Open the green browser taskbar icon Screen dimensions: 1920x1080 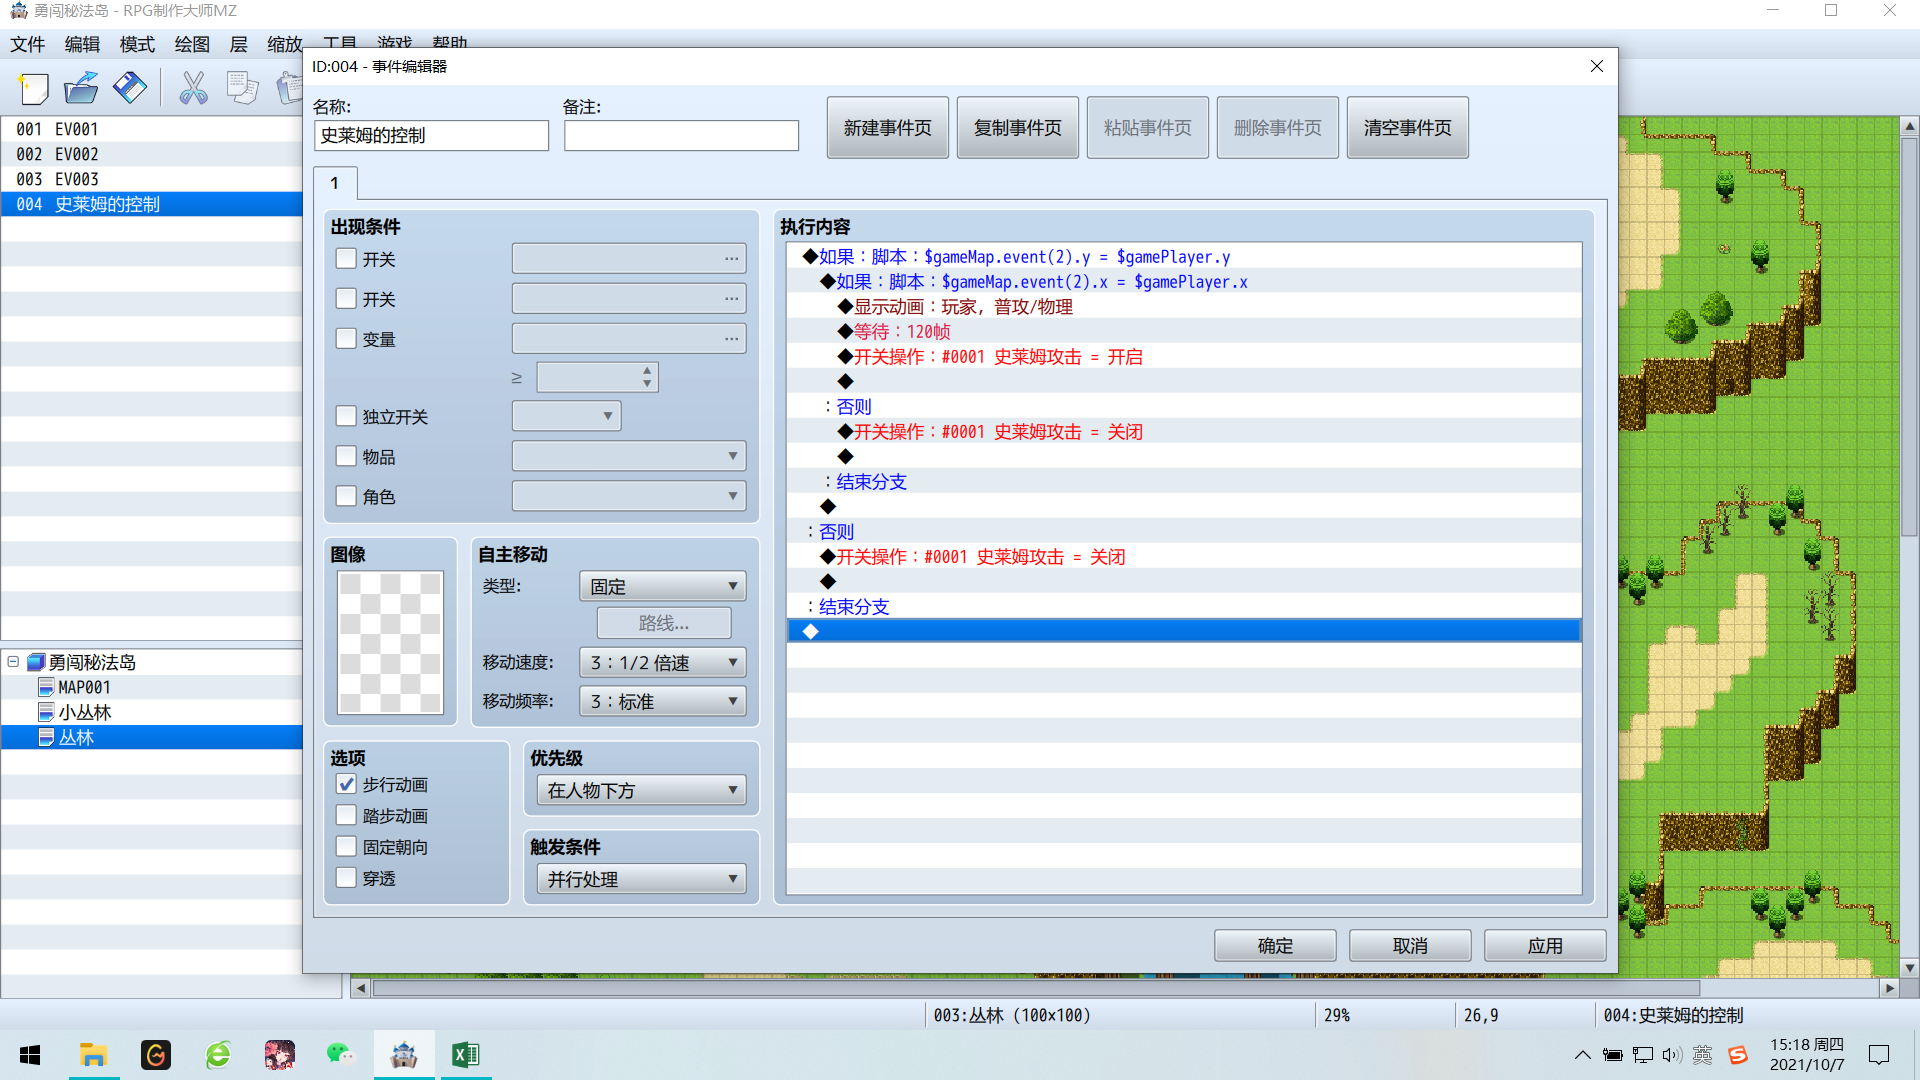click(218, 1055)
